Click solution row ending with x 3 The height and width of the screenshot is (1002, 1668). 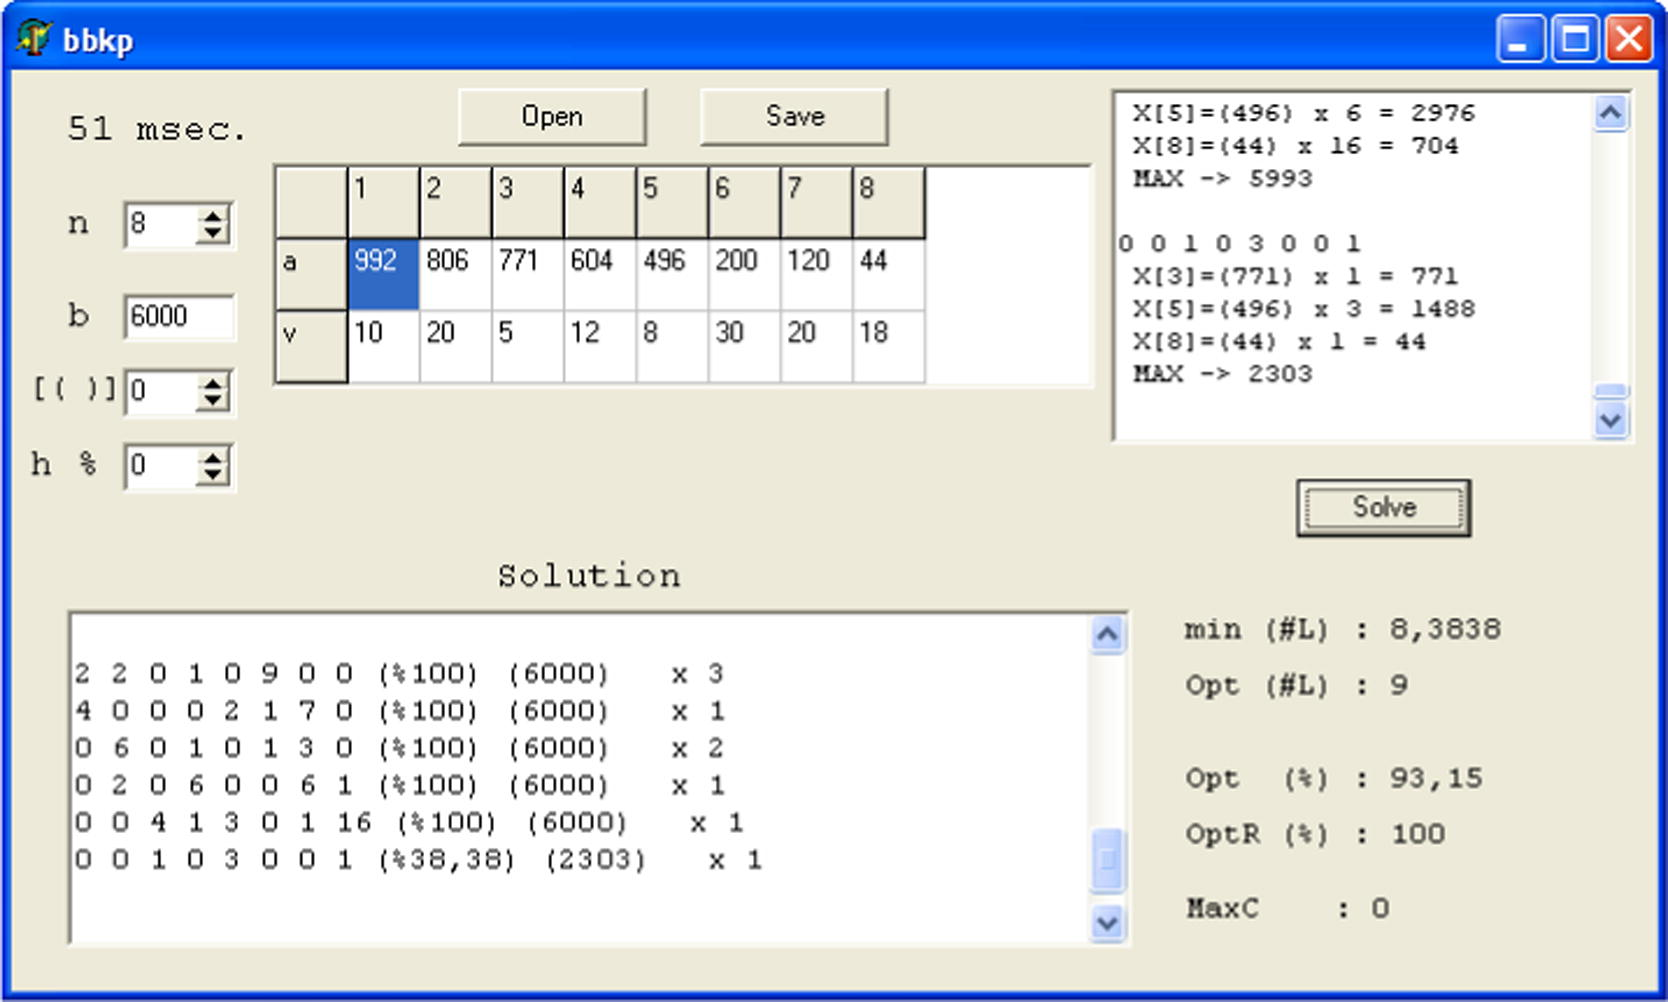coord(399,674)
